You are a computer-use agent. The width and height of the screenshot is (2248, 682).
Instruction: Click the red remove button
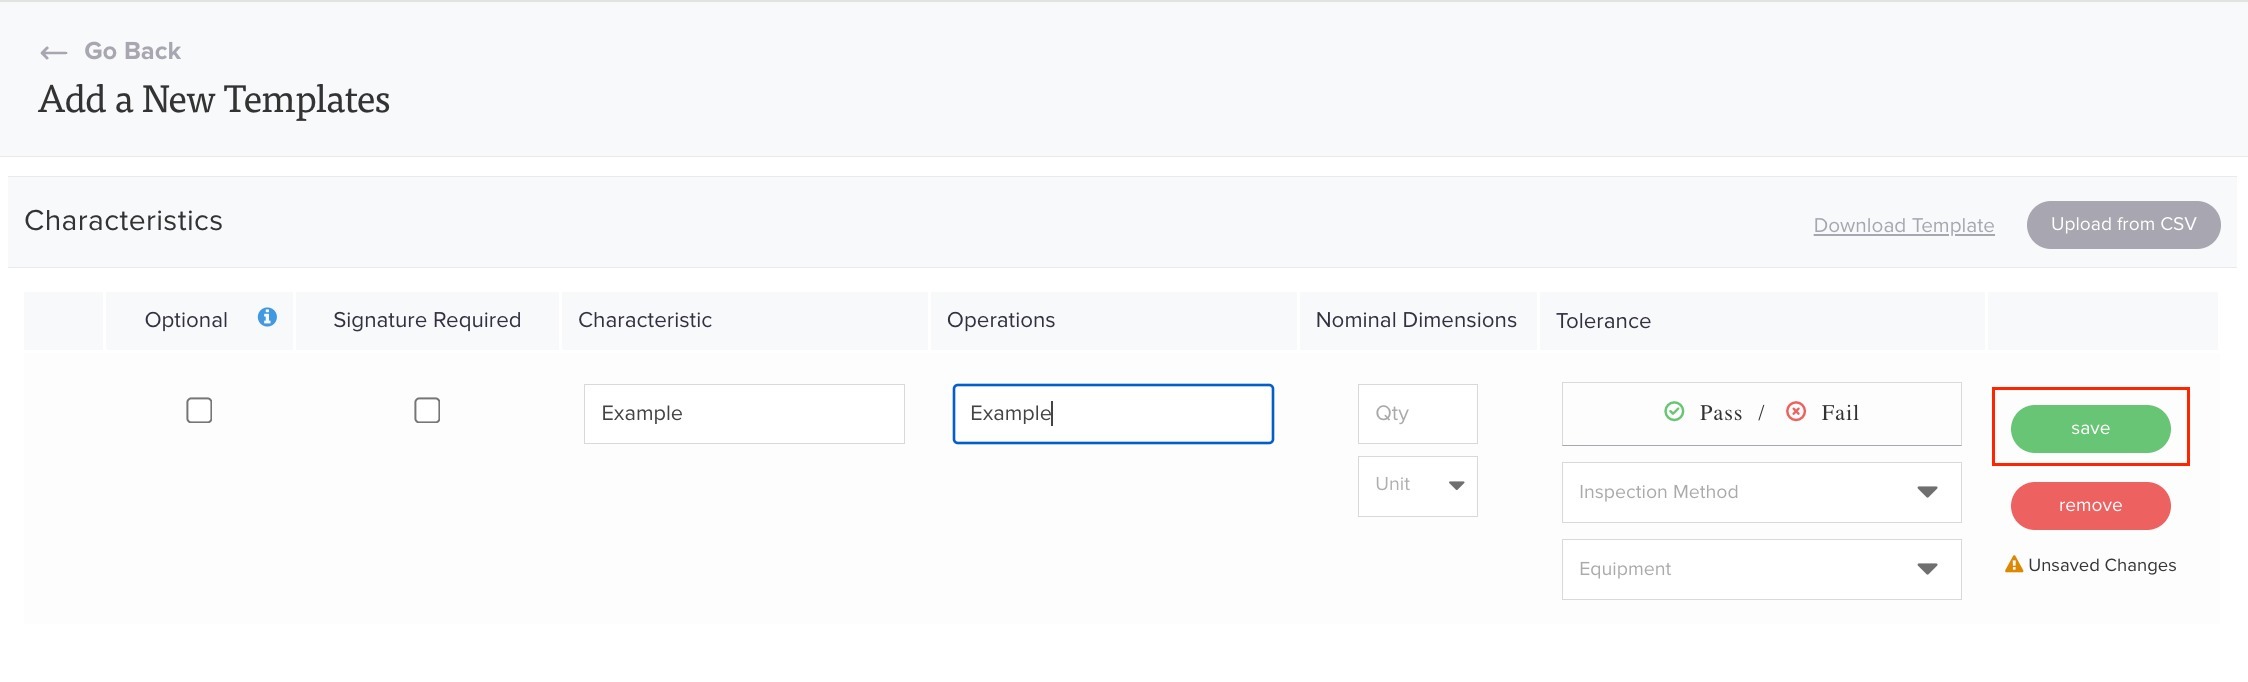(2090, 505)
